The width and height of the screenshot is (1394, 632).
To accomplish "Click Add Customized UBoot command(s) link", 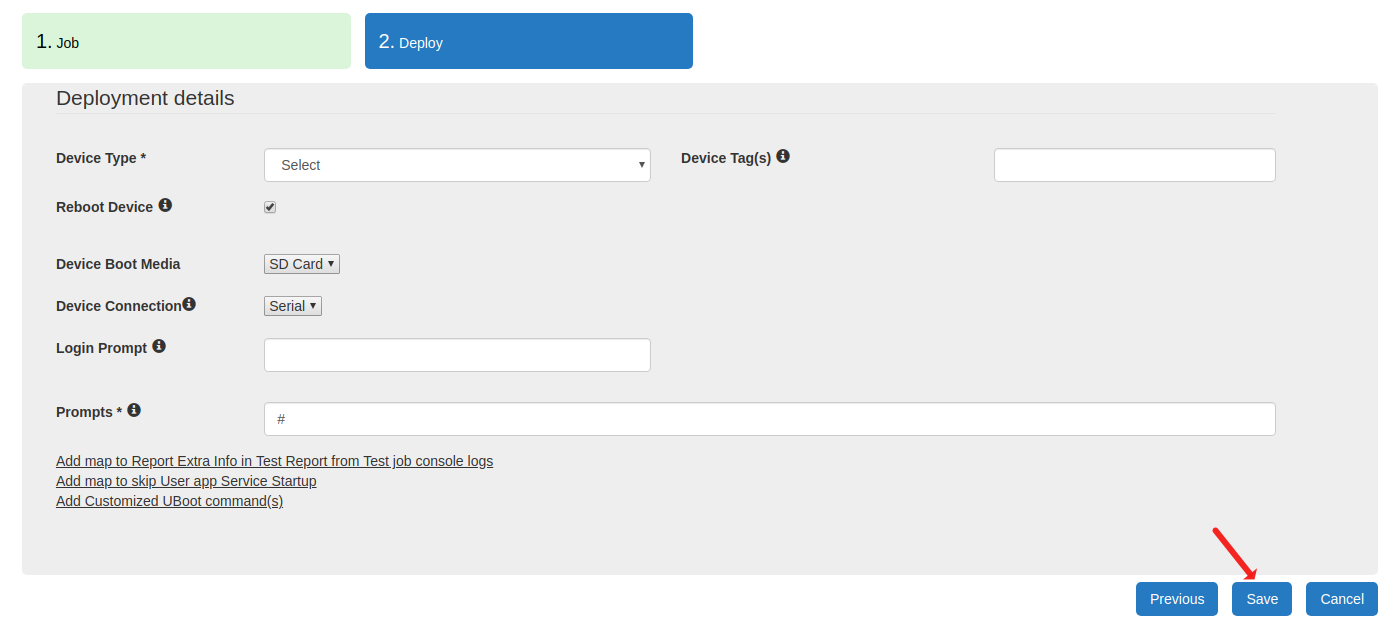I will [169, 501].
